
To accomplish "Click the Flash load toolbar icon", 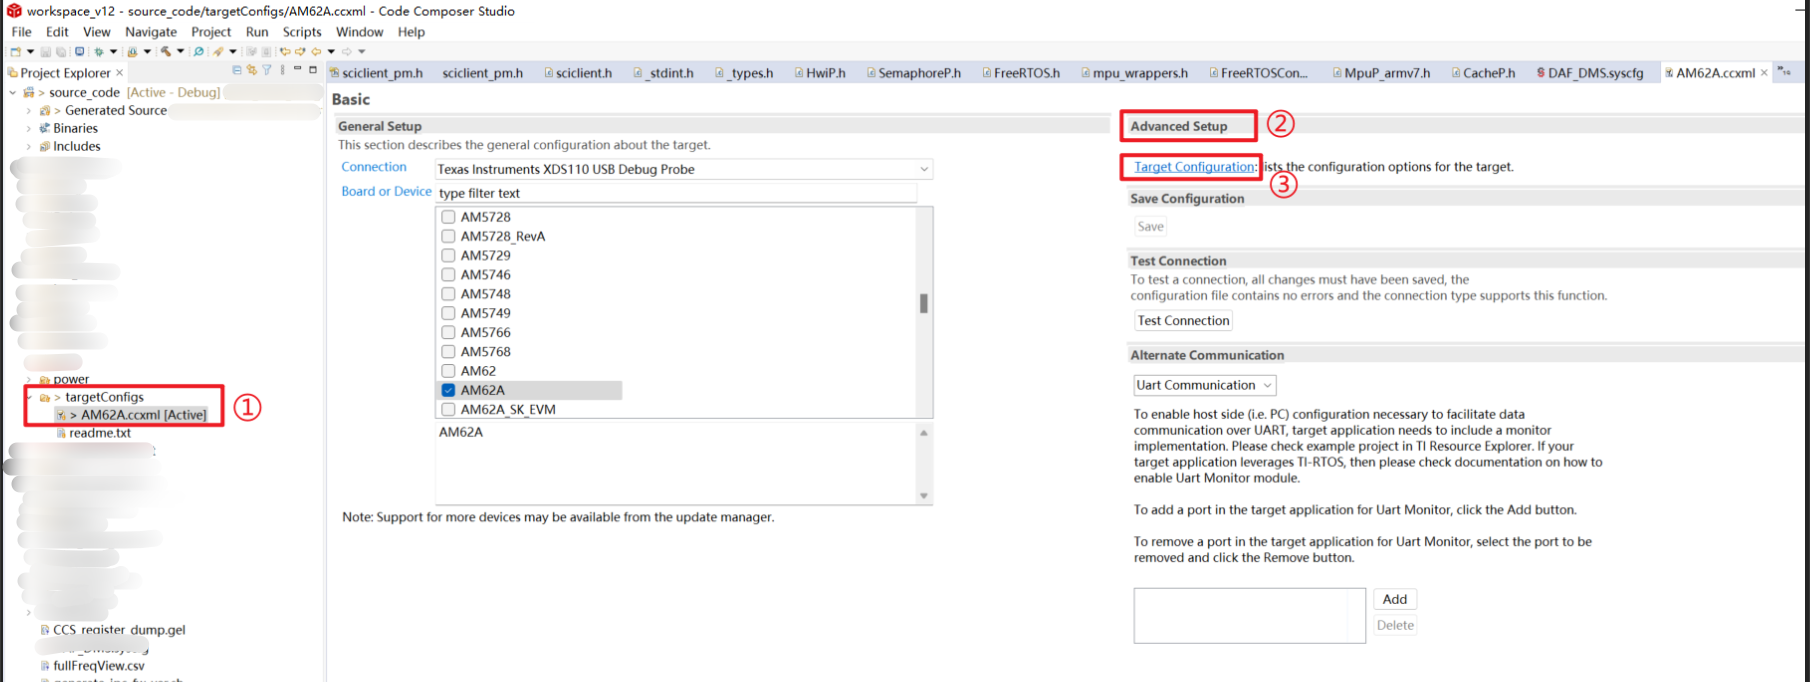I will pos(132,51).
